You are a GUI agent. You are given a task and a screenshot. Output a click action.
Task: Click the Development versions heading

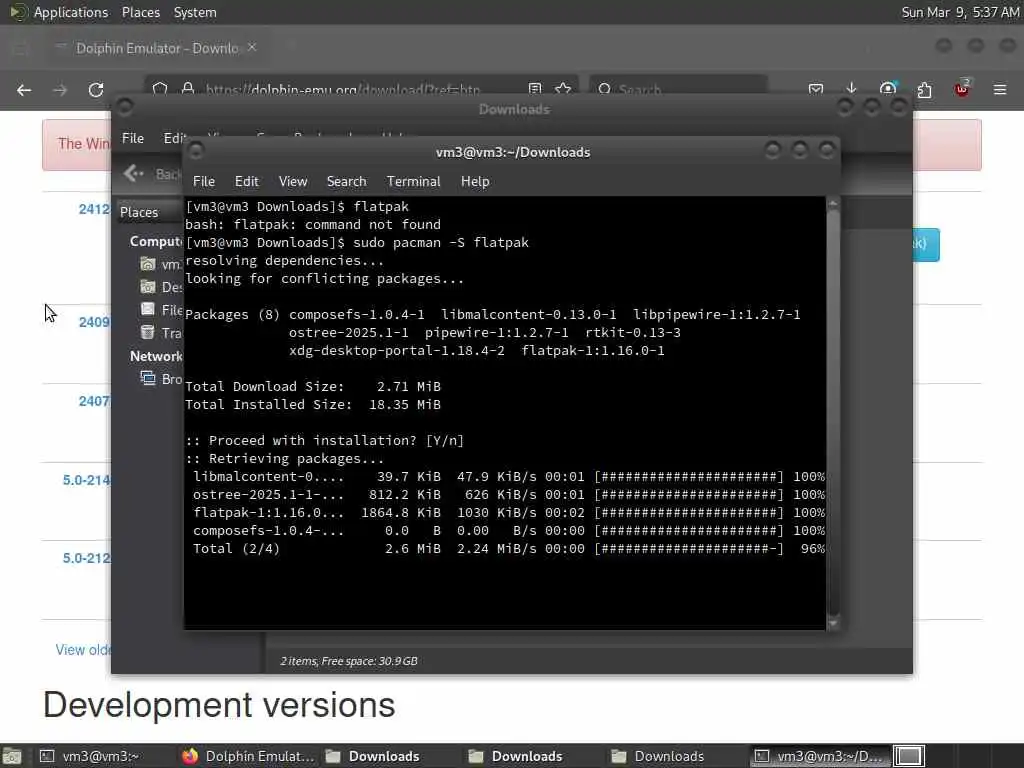(219, 705)
